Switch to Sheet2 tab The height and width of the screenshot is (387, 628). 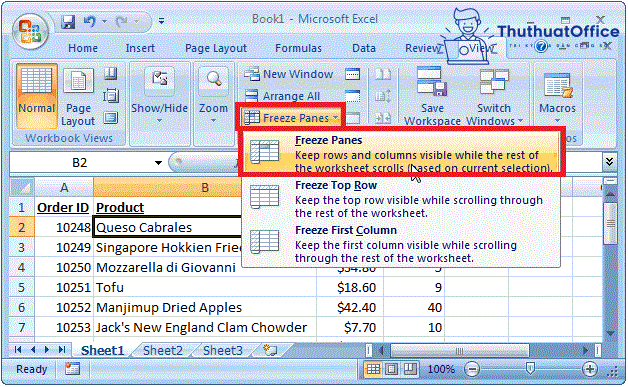coord(163,351)
